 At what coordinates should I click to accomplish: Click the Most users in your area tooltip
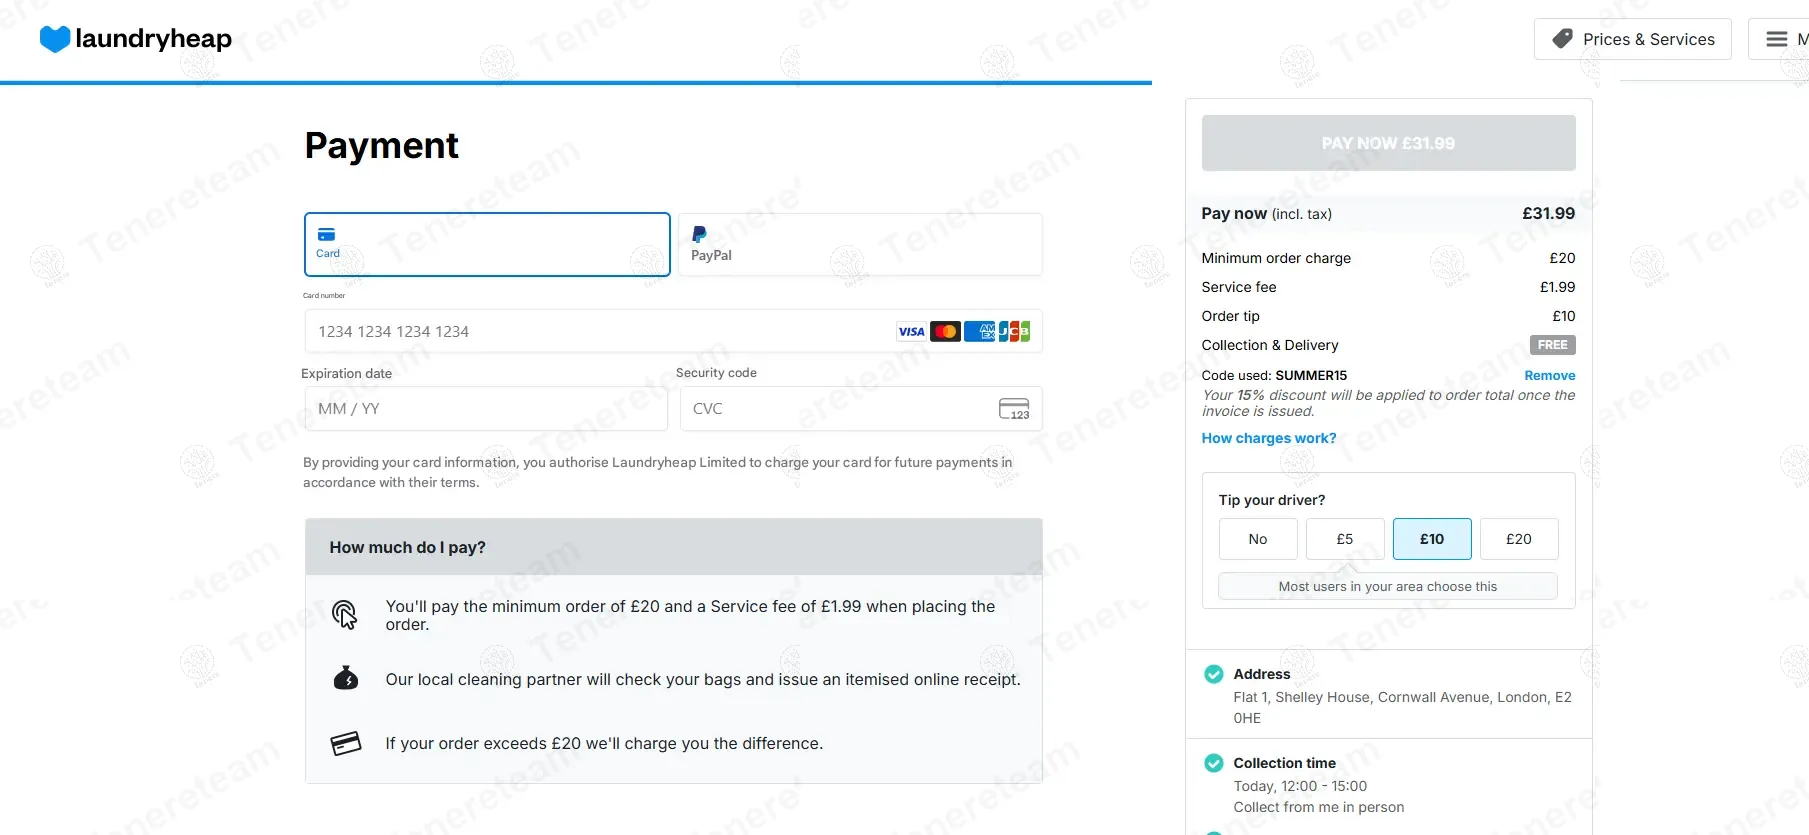coord(1388,586)
